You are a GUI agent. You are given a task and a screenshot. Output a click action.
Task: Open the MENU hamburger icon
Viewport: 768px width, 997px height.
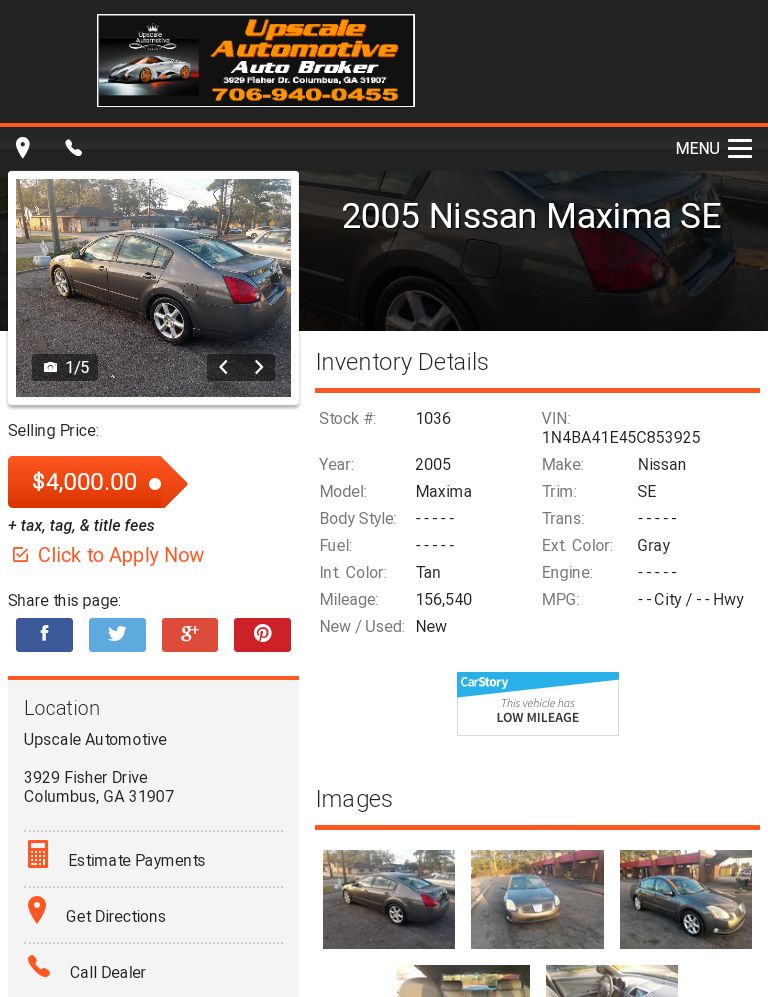coord(740,148)
